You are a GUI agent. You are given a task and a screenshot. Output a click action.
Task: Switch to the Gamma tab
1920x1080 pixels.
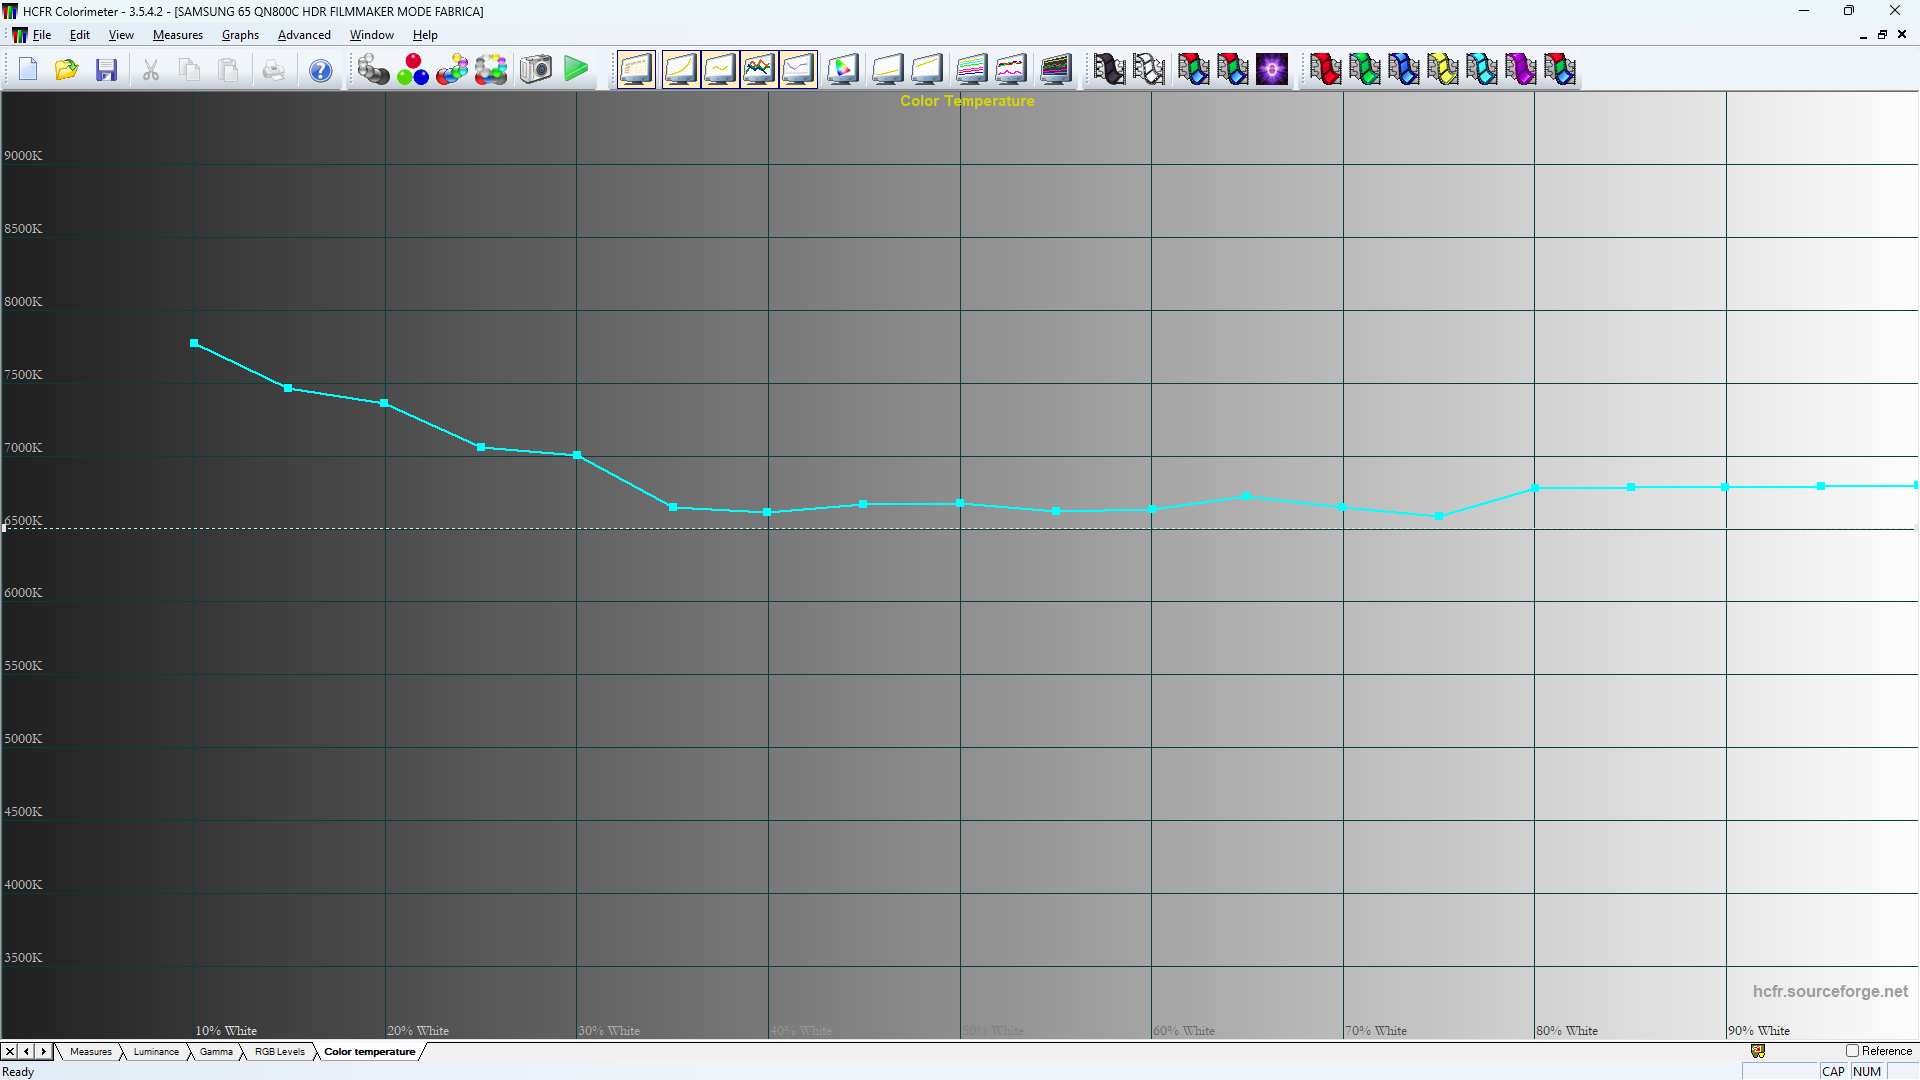(216, 1051)
